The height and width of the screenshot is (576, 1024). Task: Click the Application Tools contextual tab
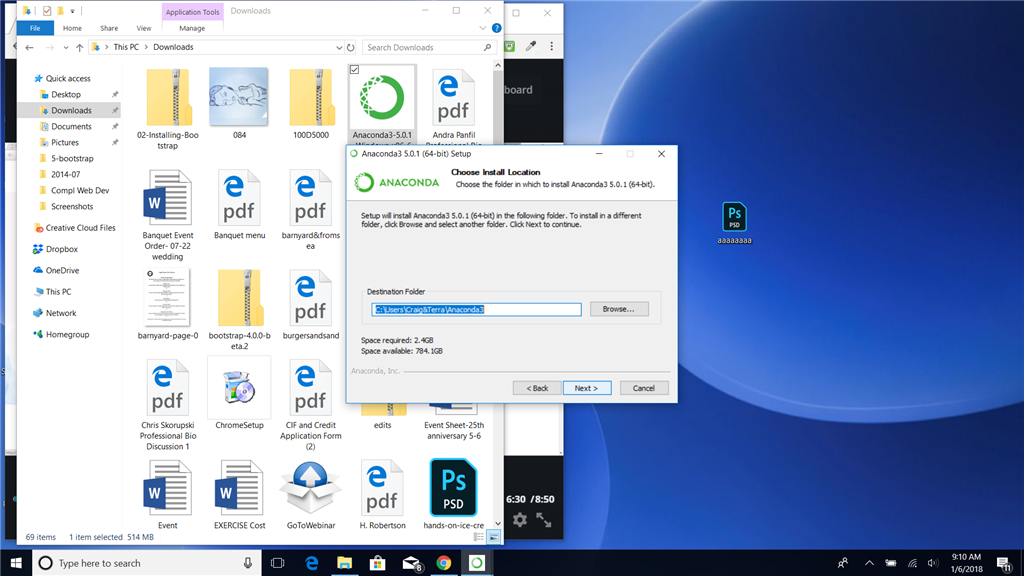193,12
